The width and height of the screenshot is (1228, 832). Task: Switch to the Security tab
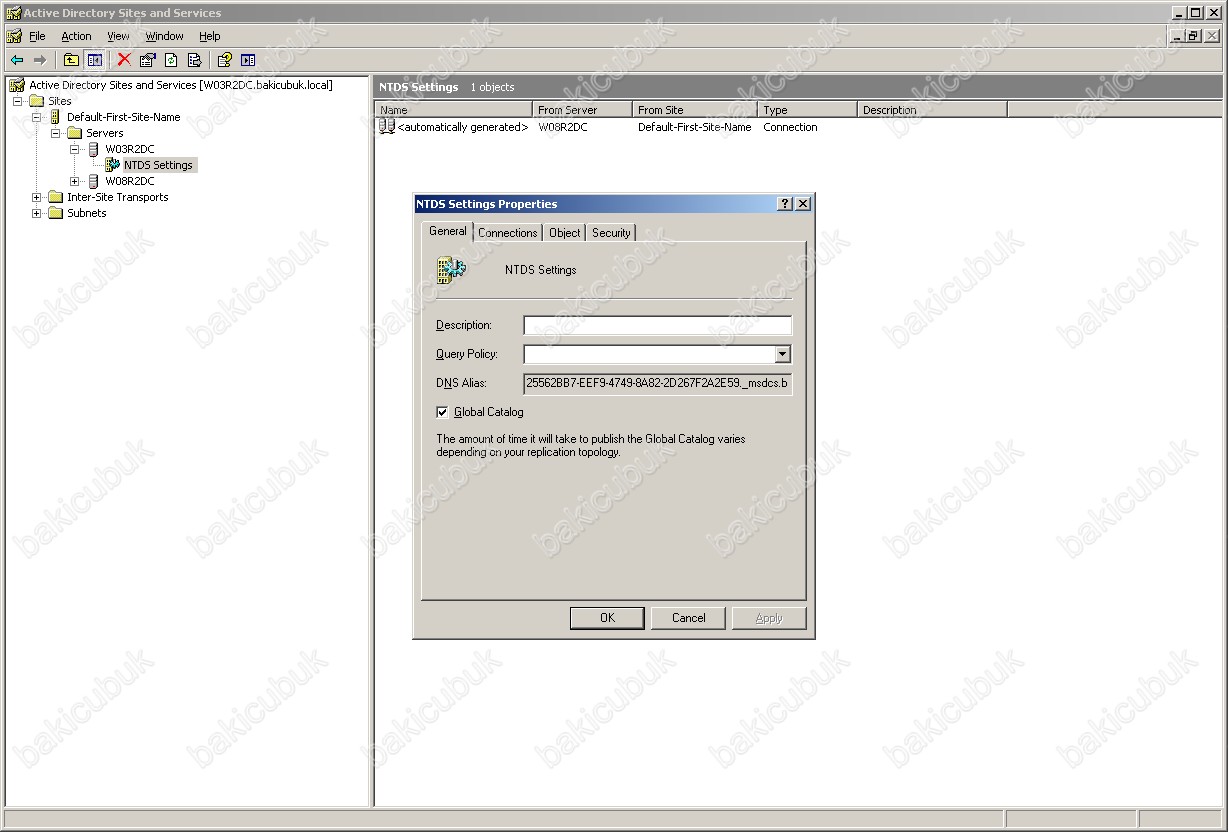coord(611,233)
